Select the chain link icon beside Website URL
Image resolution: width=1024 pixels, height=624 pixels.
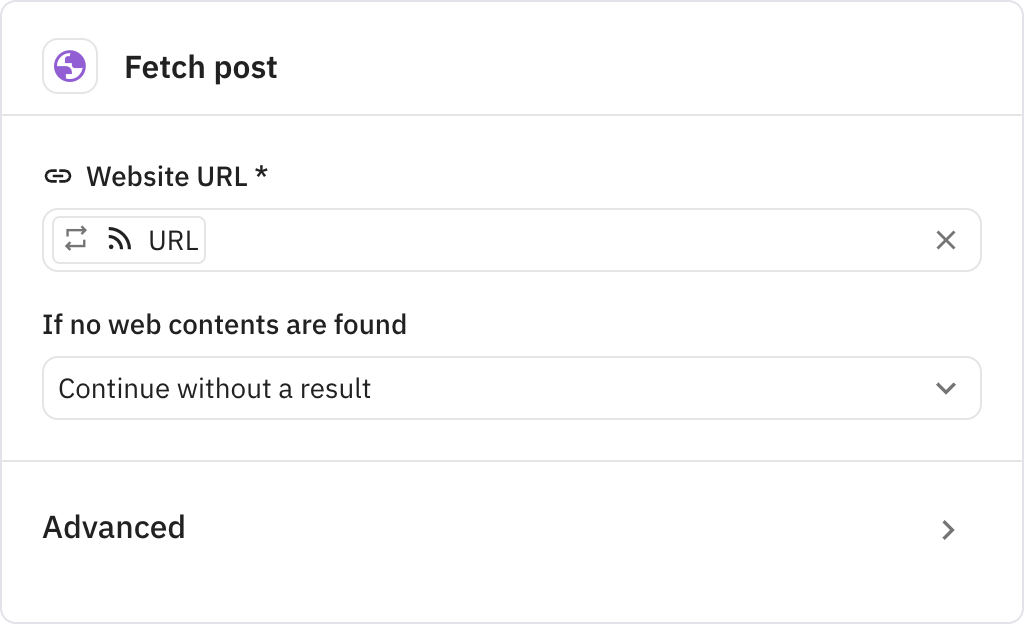[59, 175]
